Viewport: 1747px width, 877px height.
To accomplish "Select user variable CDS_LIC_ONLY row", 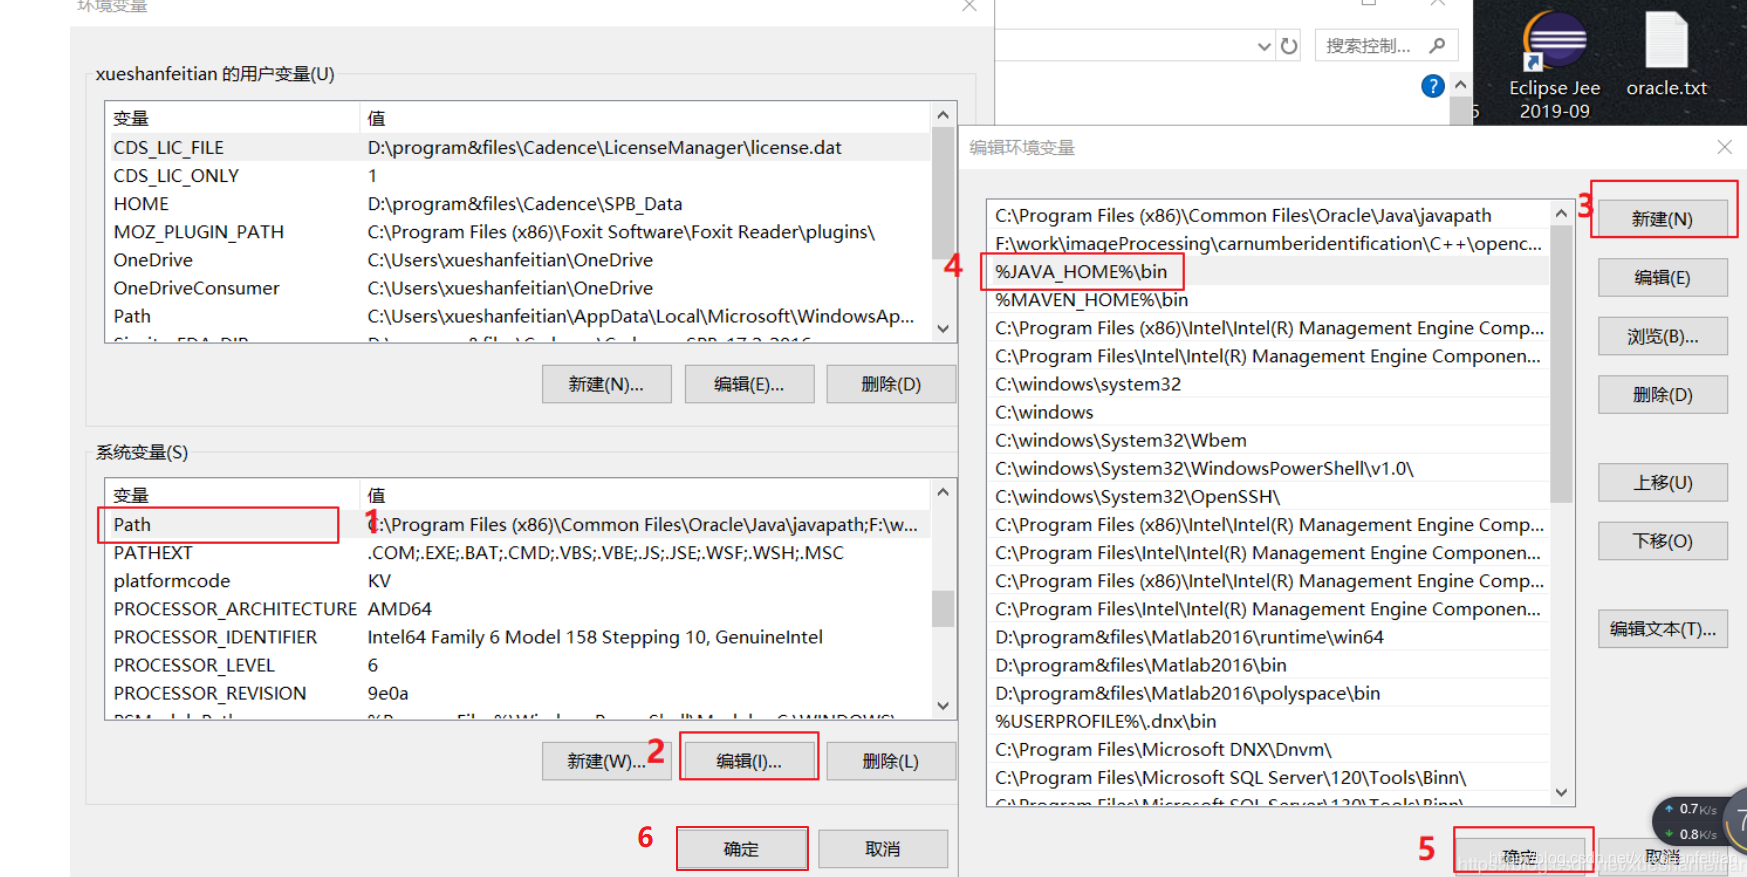I will click(x=518, y=176).
